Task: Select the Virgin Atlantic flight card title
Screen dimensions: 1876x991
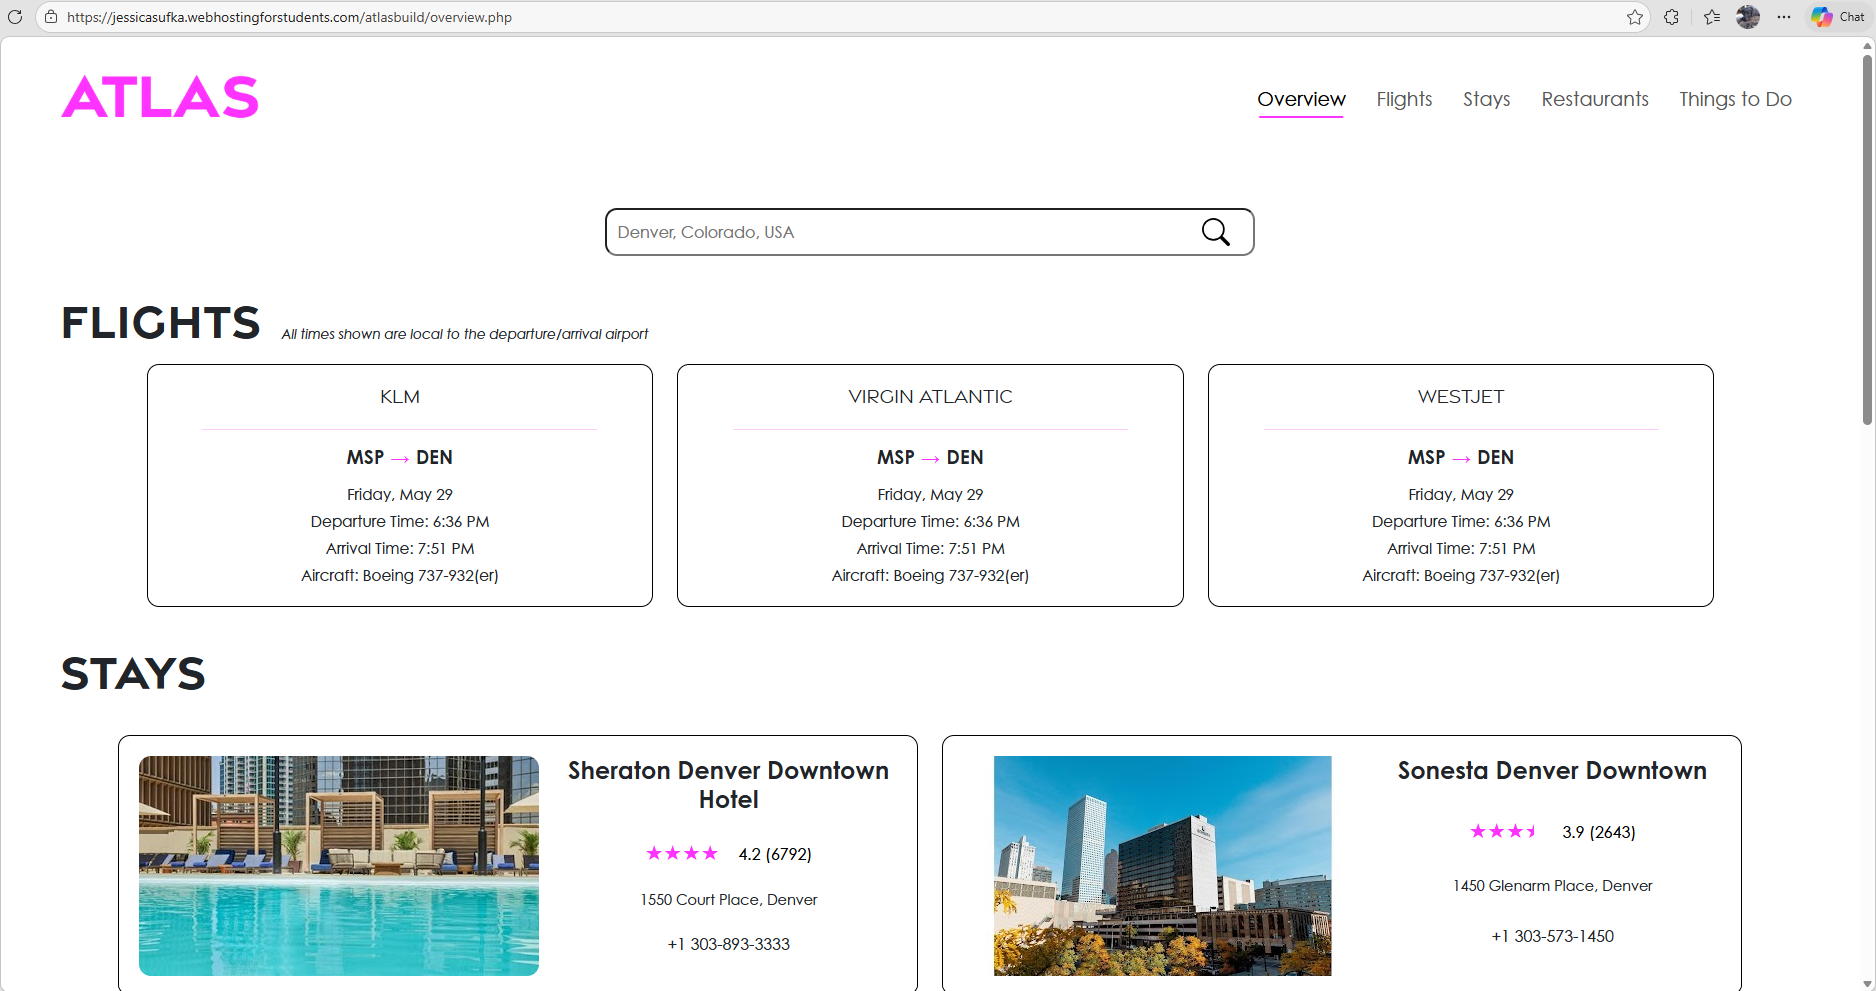Action: (930, 397)
